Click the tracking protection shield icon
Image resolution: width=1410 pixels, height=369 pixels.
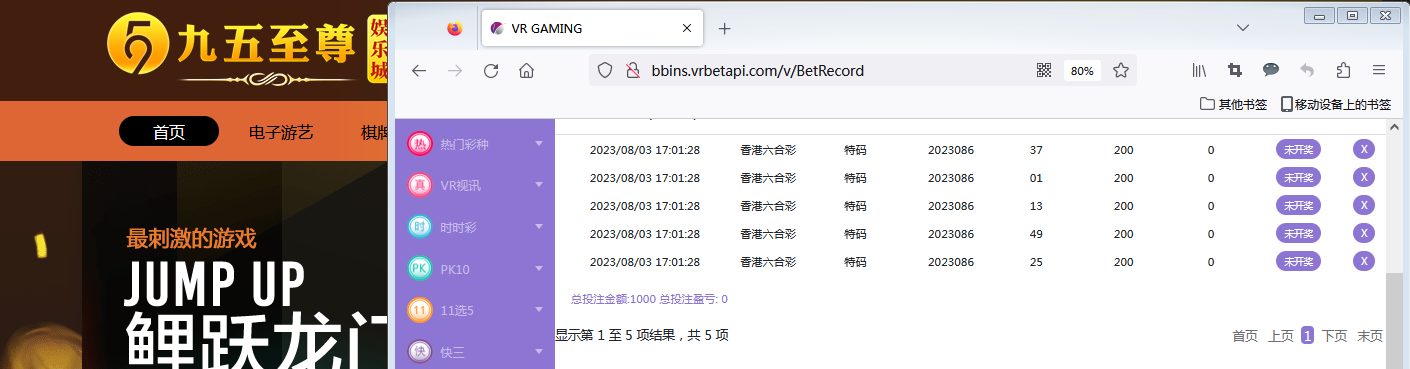(604, 71)
